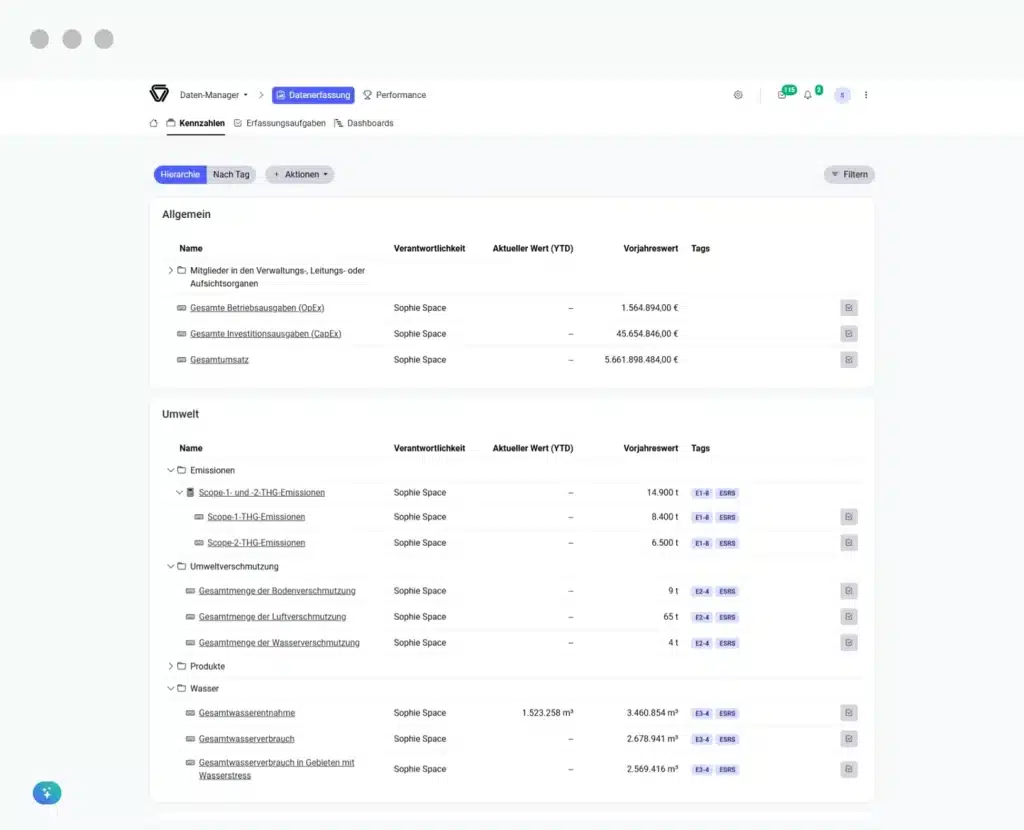Image resolution: width=1024 pixels, height=830 pixels.
Task: Open the settings gear icon
Action: point(738,95)
